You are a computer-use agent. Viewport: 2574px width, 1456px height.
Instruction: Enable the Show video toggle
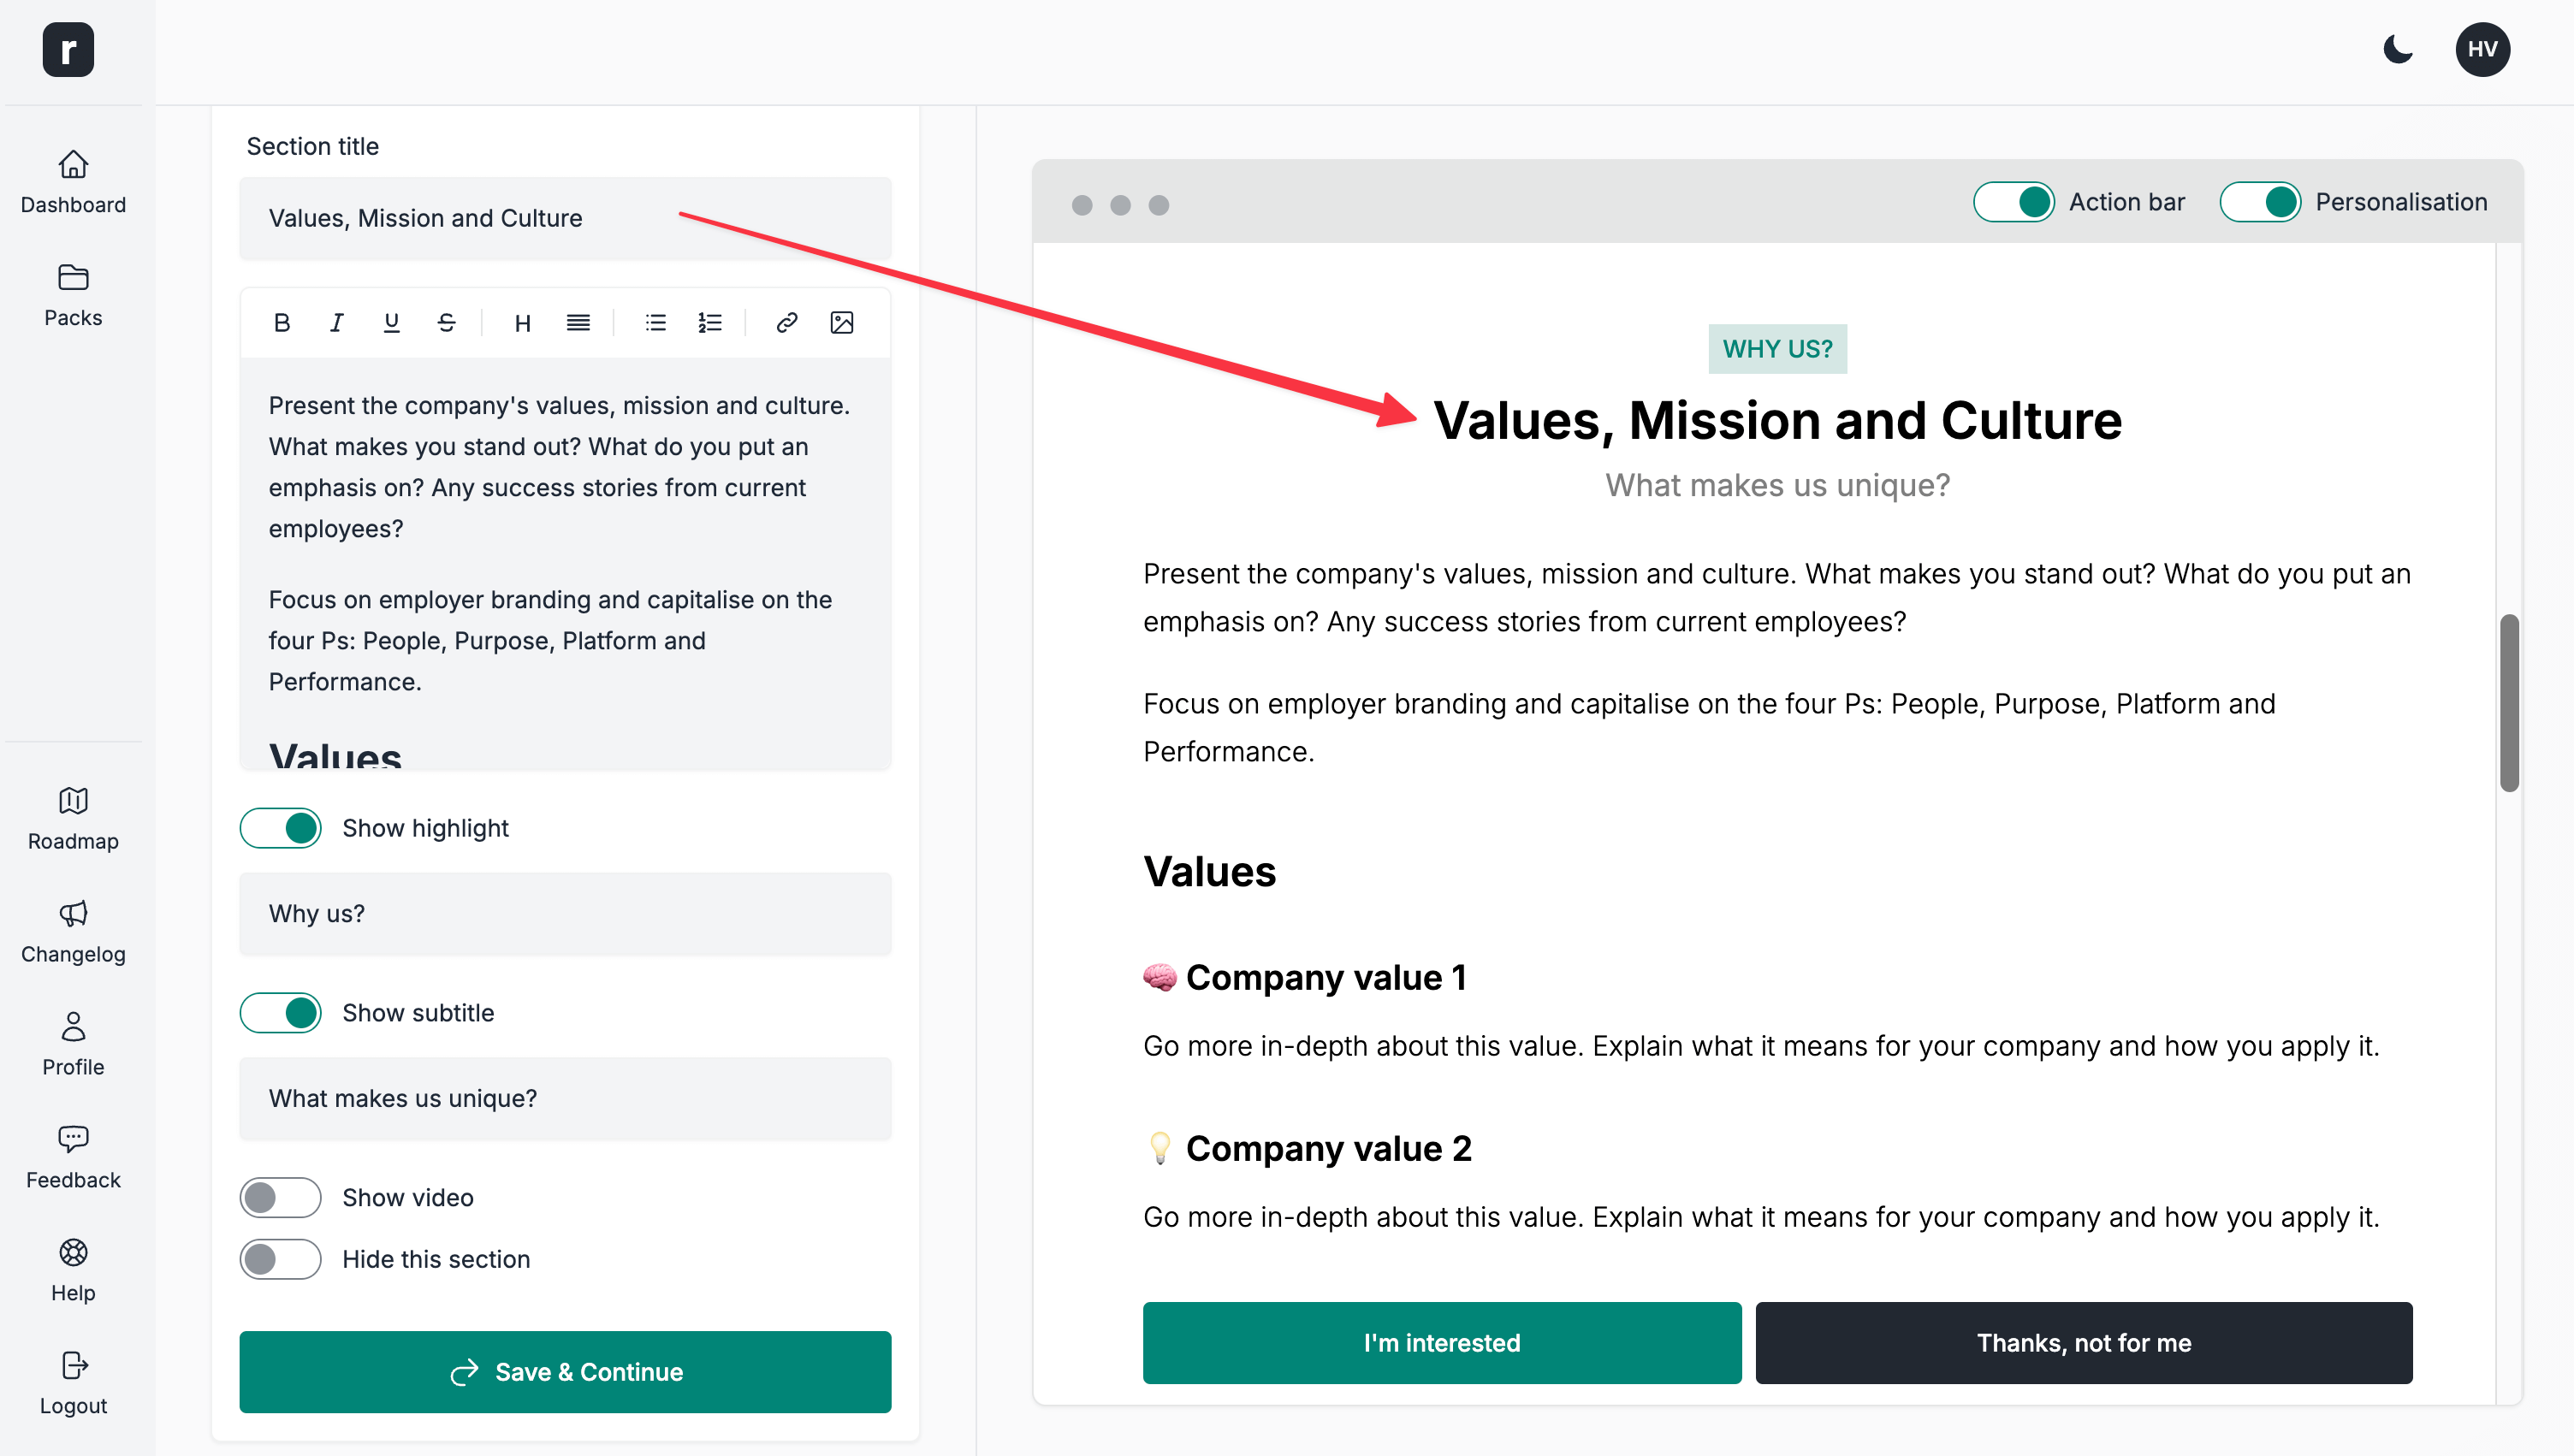pos(280,1198)
